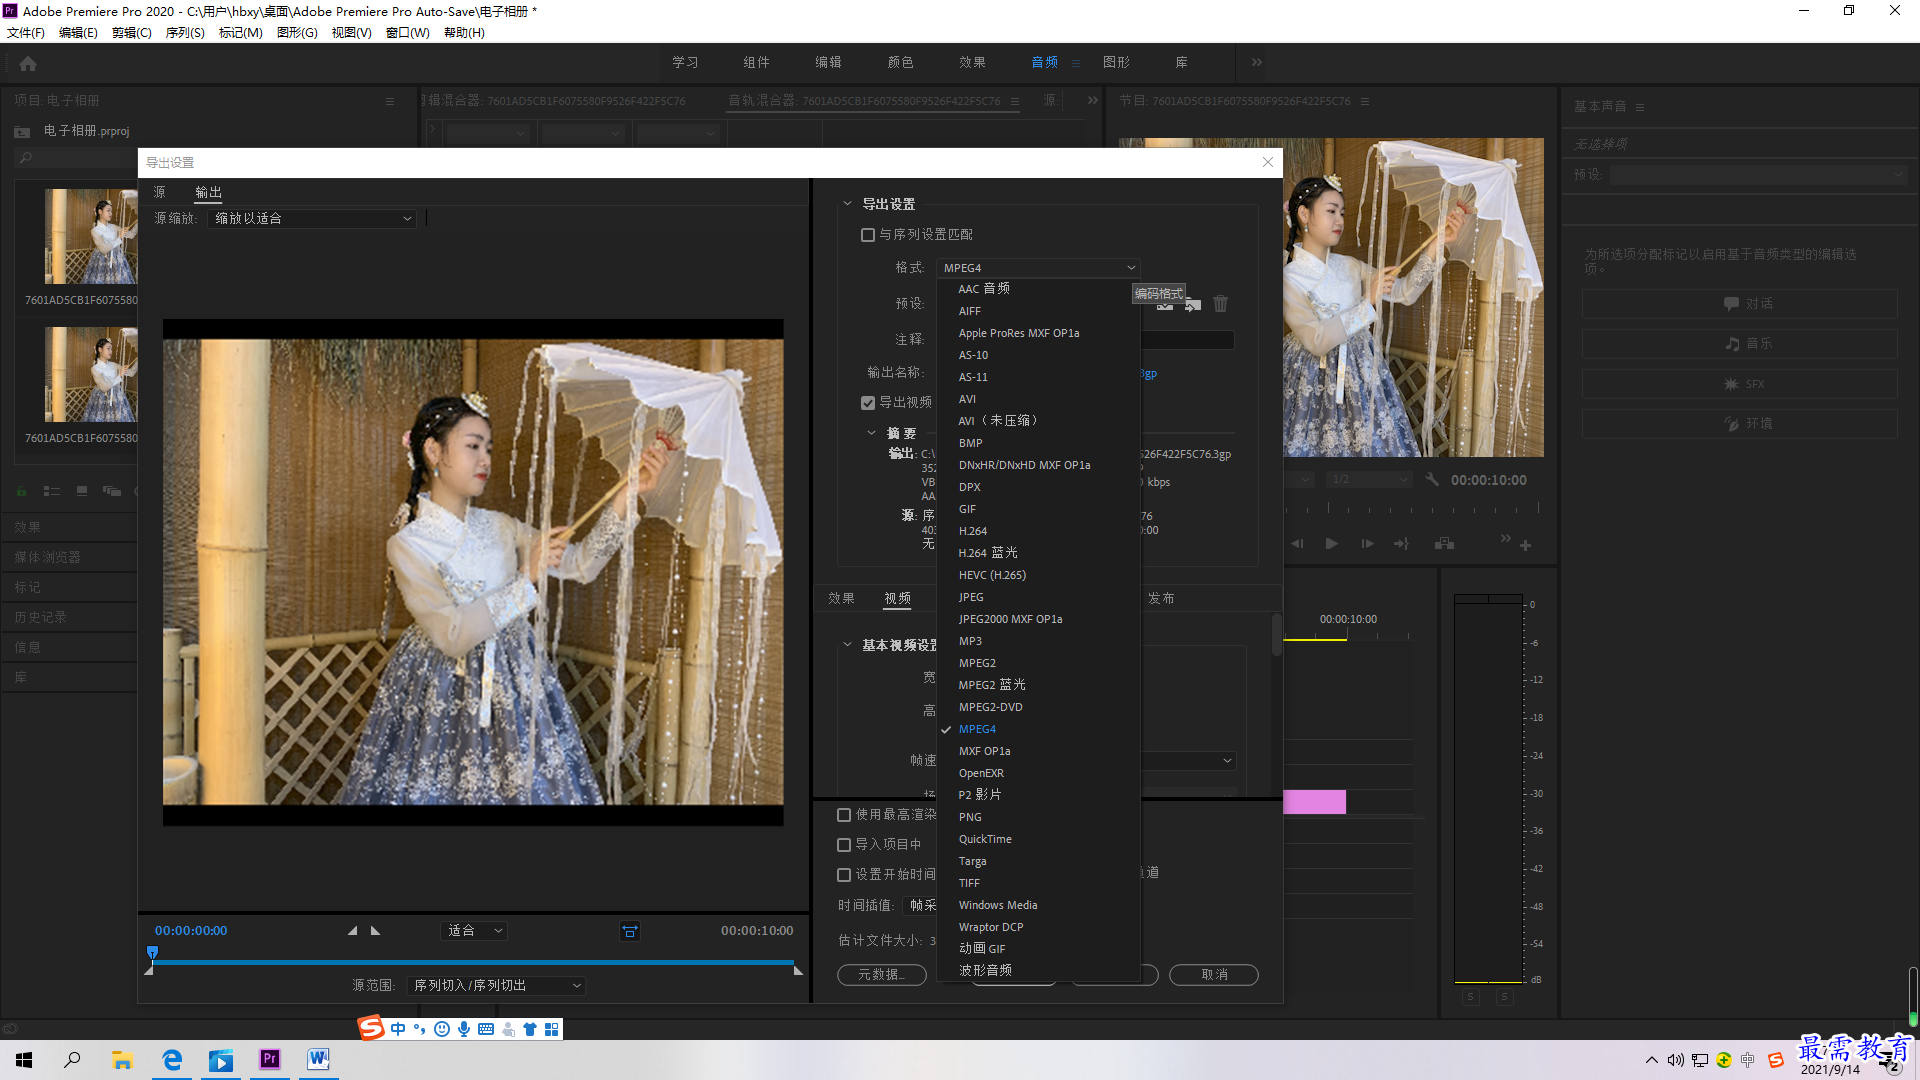Open File Explorer from the taskbar
Viewport: 1920px width, 1080px height.
point(122,1060)
